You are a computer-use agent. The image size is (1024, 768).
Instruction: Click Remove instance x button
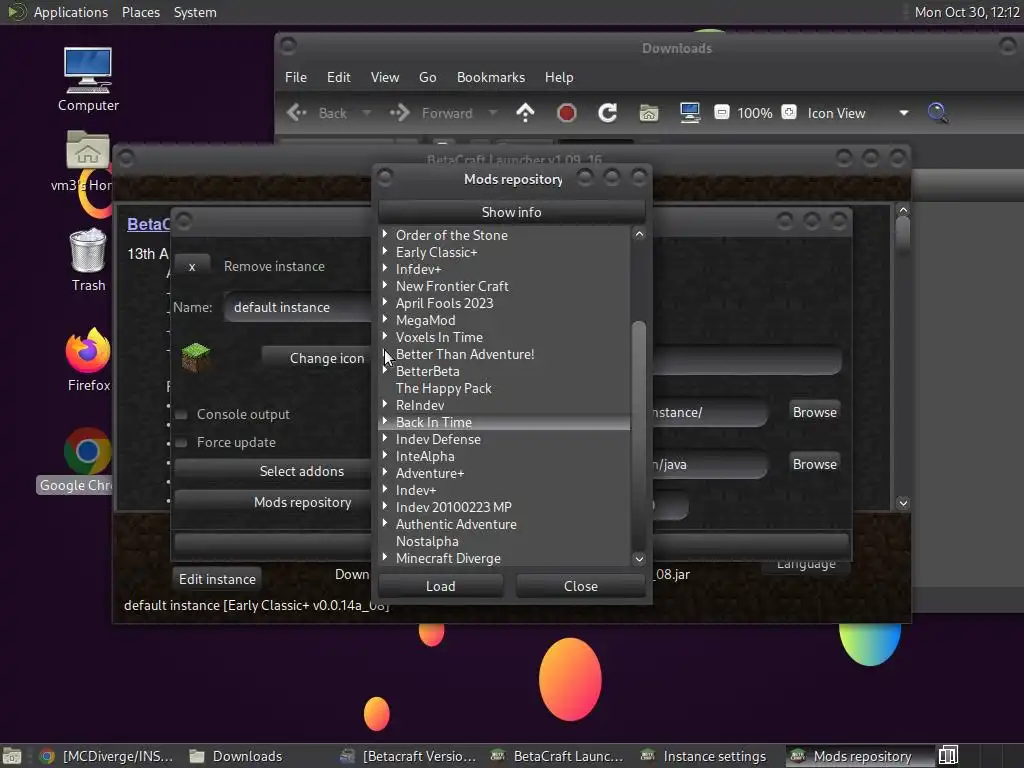pos(192,266)
